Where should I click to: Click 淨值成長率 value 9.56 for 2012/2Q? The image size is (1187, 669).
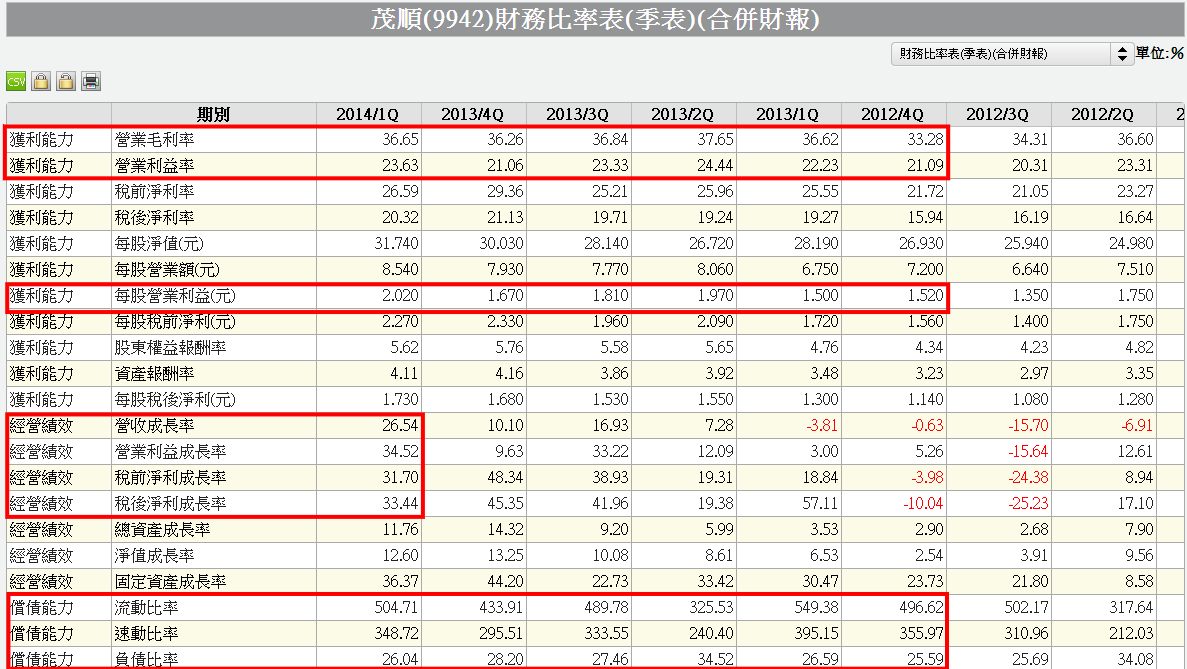click(1139, 555)
